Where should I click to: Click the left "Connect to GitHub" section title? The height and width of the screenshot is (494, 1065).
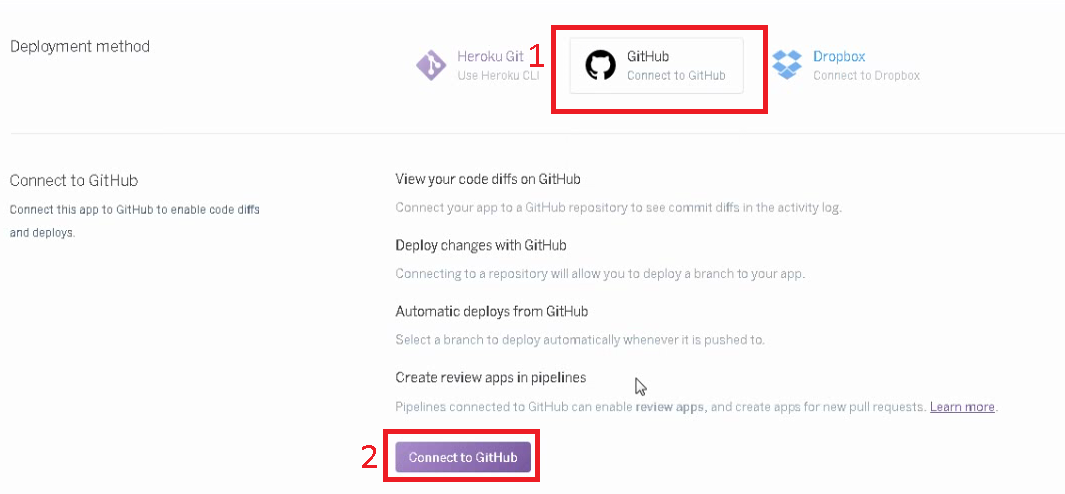(73, 181)
